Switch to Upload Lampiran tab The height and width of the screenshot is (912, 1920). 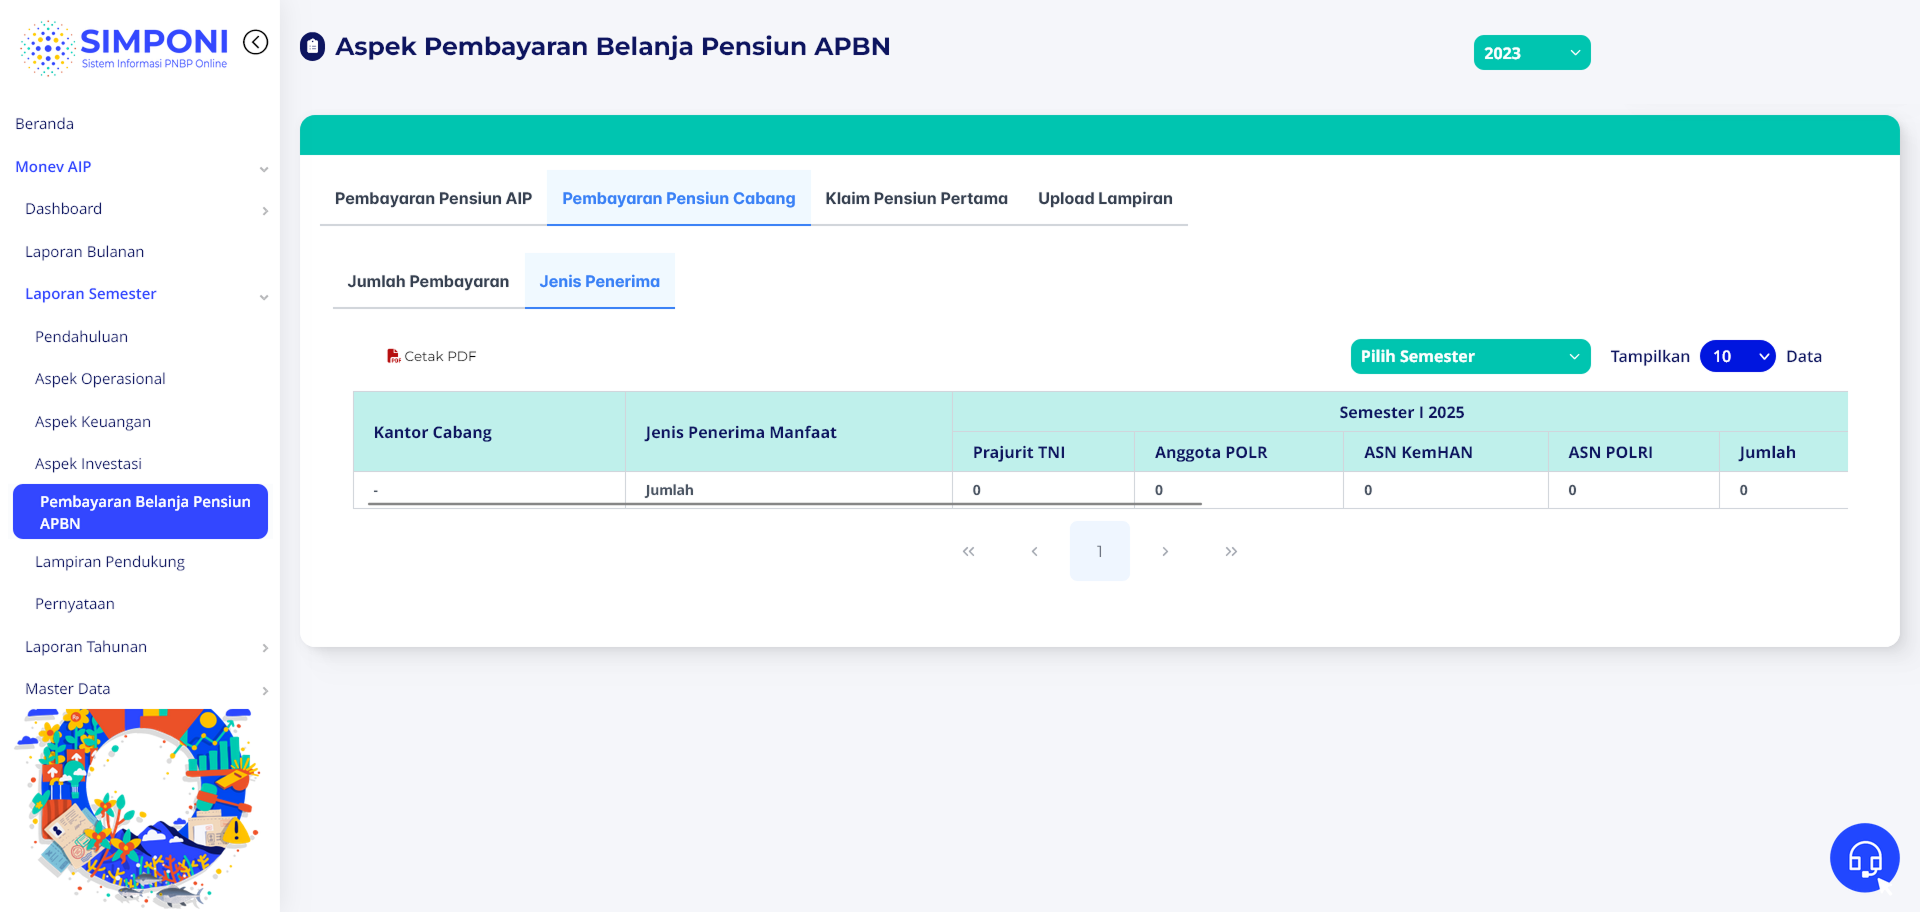[1105, 198]
